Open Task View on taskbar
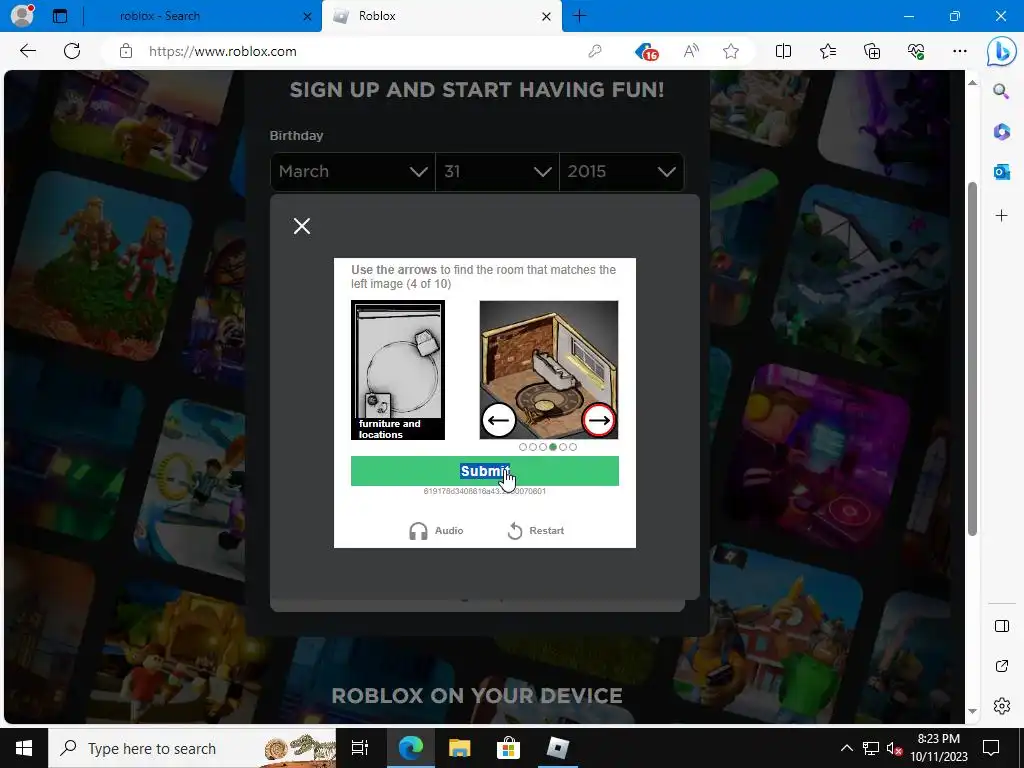Image resolution: width=1024 pixels, height=768 pixels. point(360,748)
